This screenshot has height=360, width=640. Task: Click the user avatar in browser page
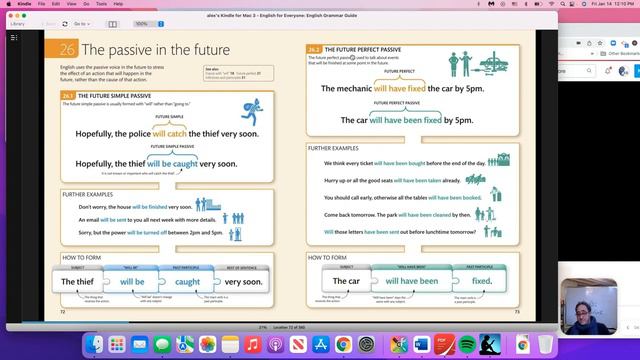click(623, 71)
